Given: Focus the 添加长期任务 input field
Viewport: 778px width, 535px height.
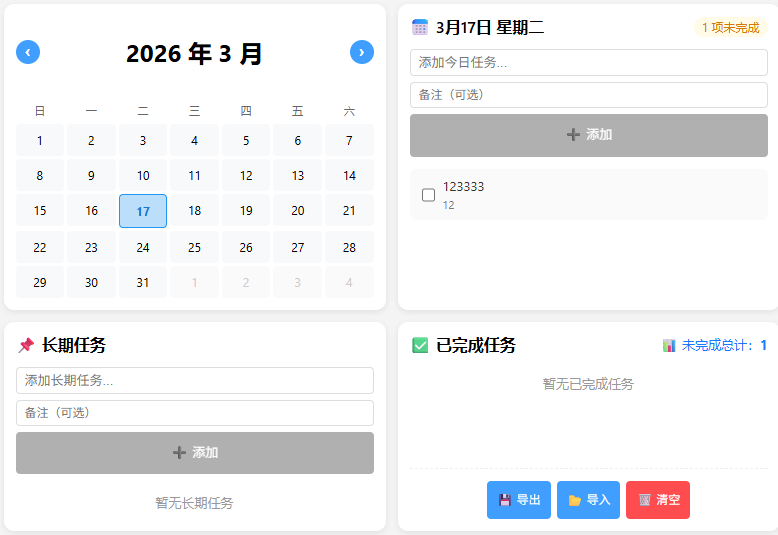Looking at the screenshot, I should click(x=194, y=381).
